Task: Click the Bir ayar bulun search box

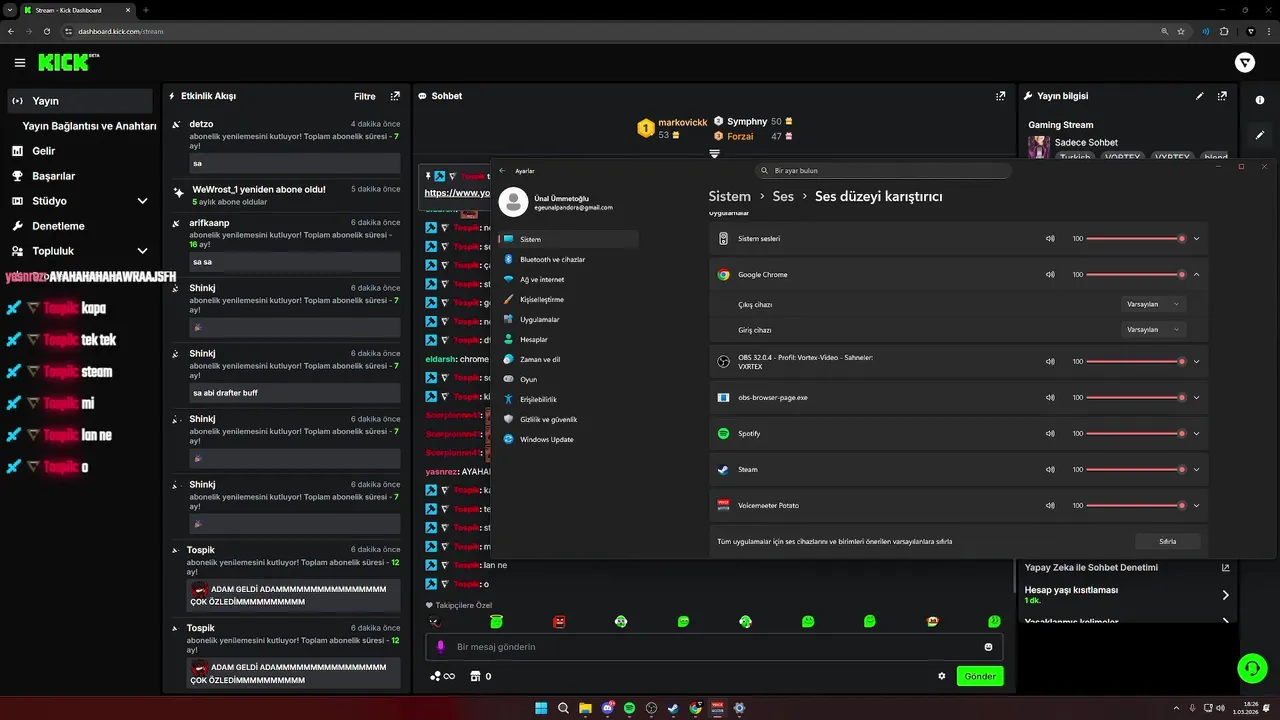Action: pyautogui.click(x=883, y=171)
